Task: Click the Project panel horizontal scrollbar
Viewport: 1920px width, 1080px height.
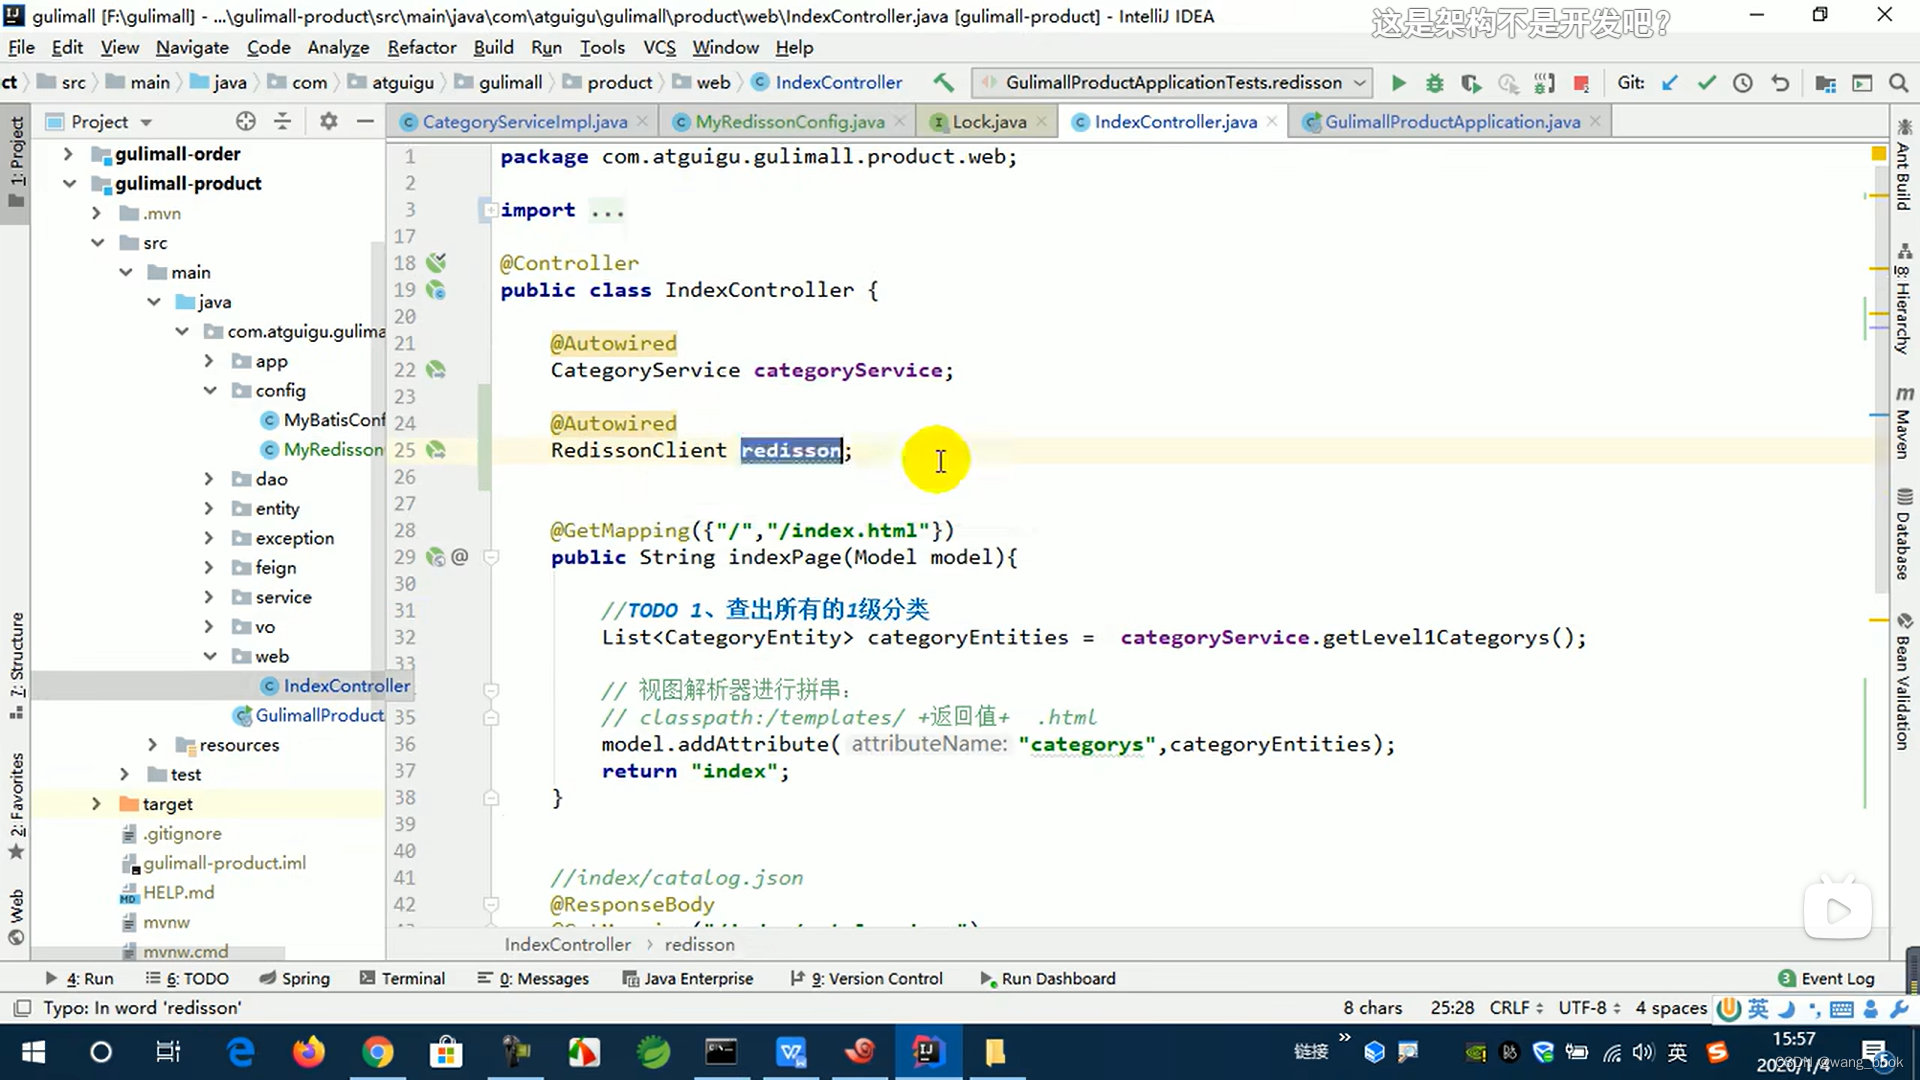Action: 160,954
